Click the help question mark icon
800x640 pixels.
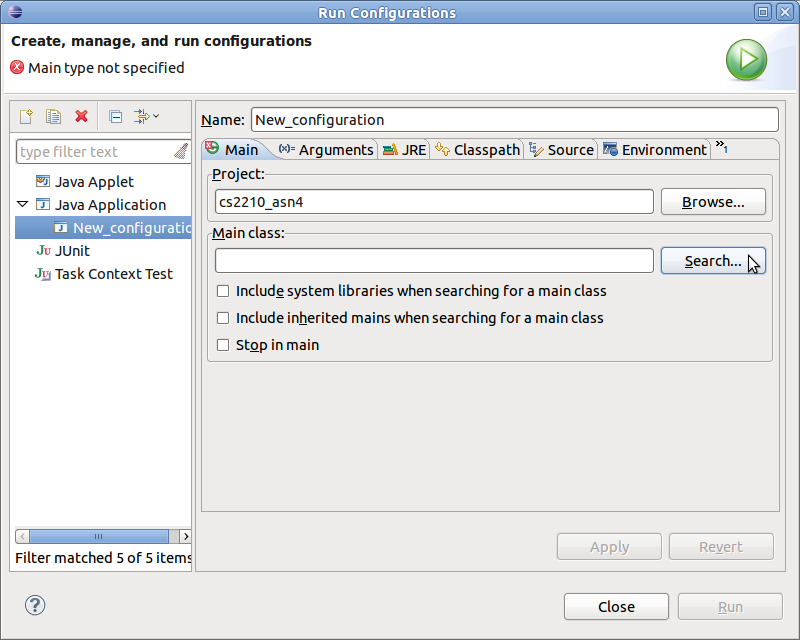[35, 605]
